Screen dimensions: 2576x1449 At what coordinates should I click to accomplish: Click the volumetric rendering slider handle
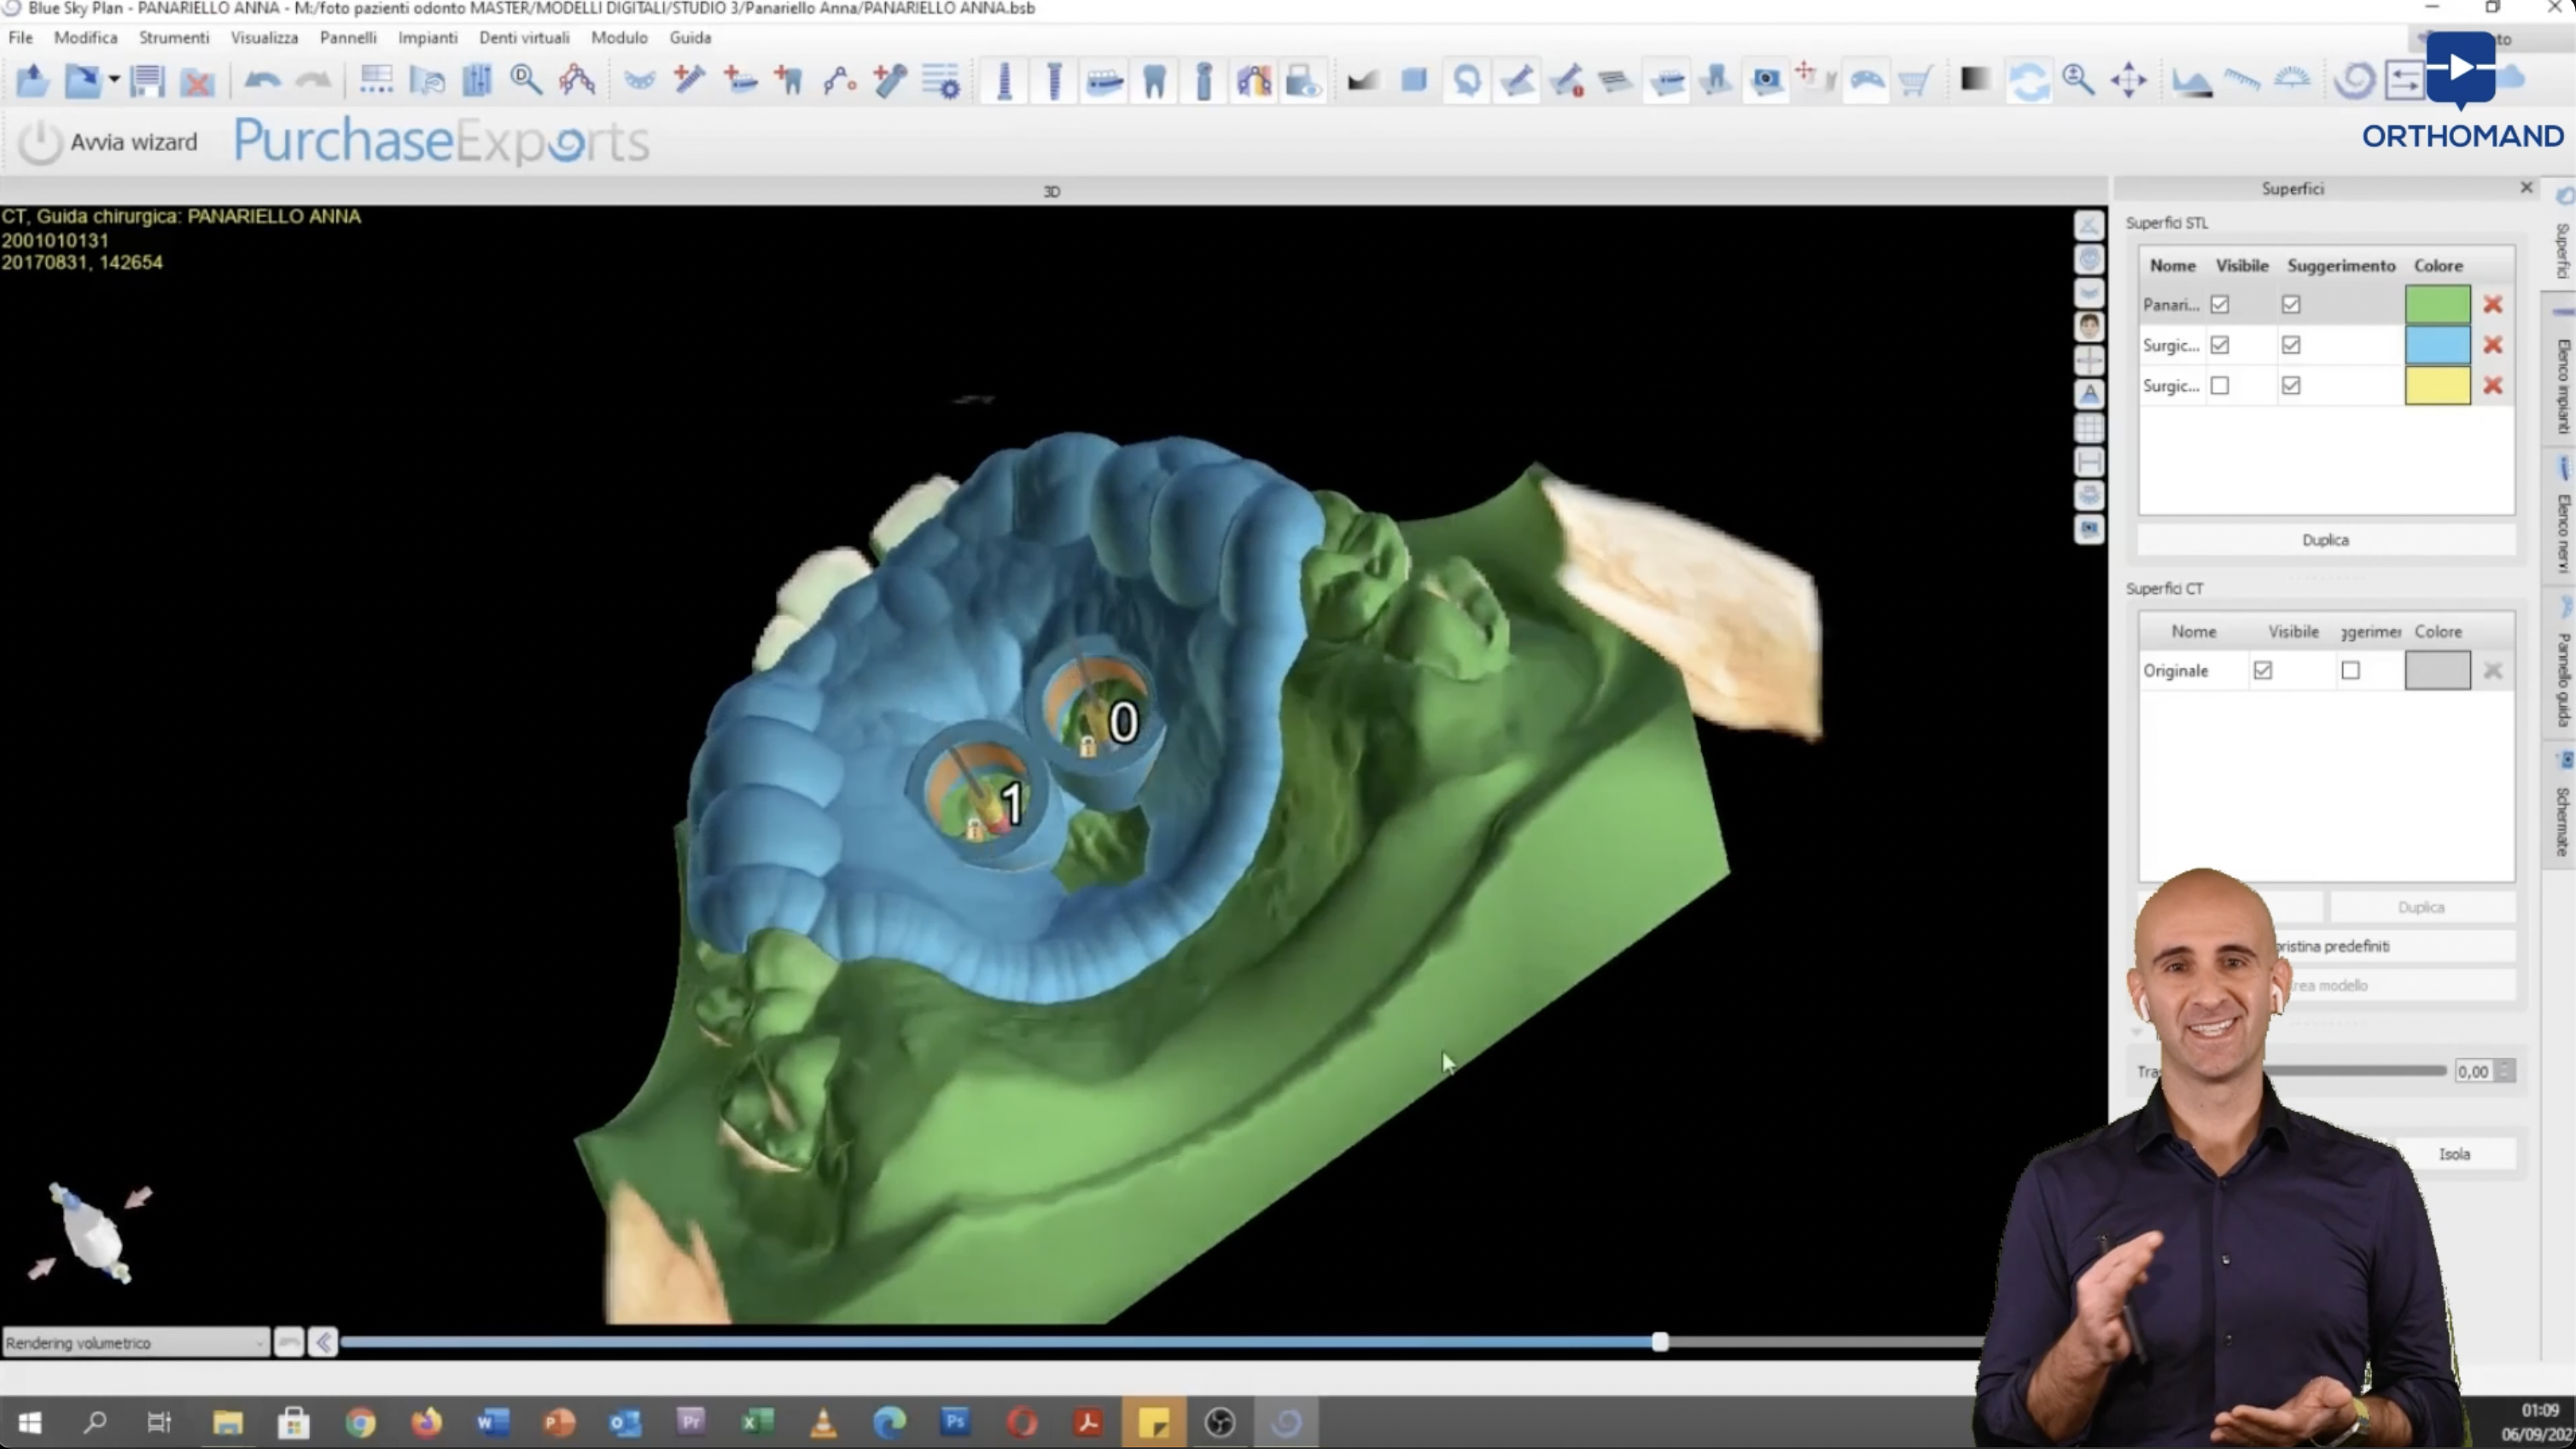pos(1660,1342)
